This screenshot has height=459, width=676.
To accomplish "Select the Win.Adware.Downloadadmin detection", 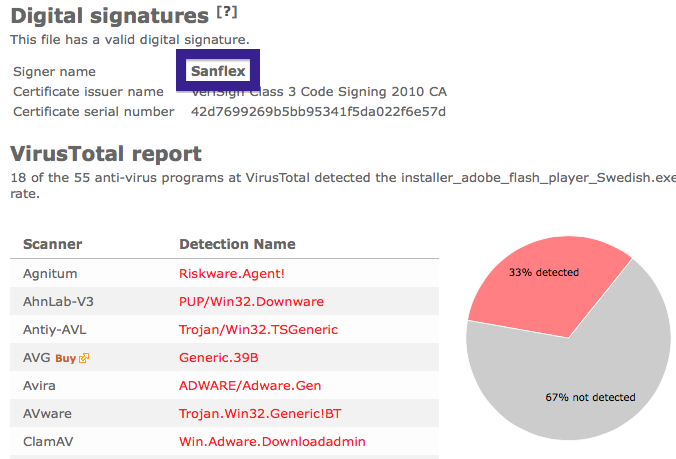I will (x=272, y=442).
